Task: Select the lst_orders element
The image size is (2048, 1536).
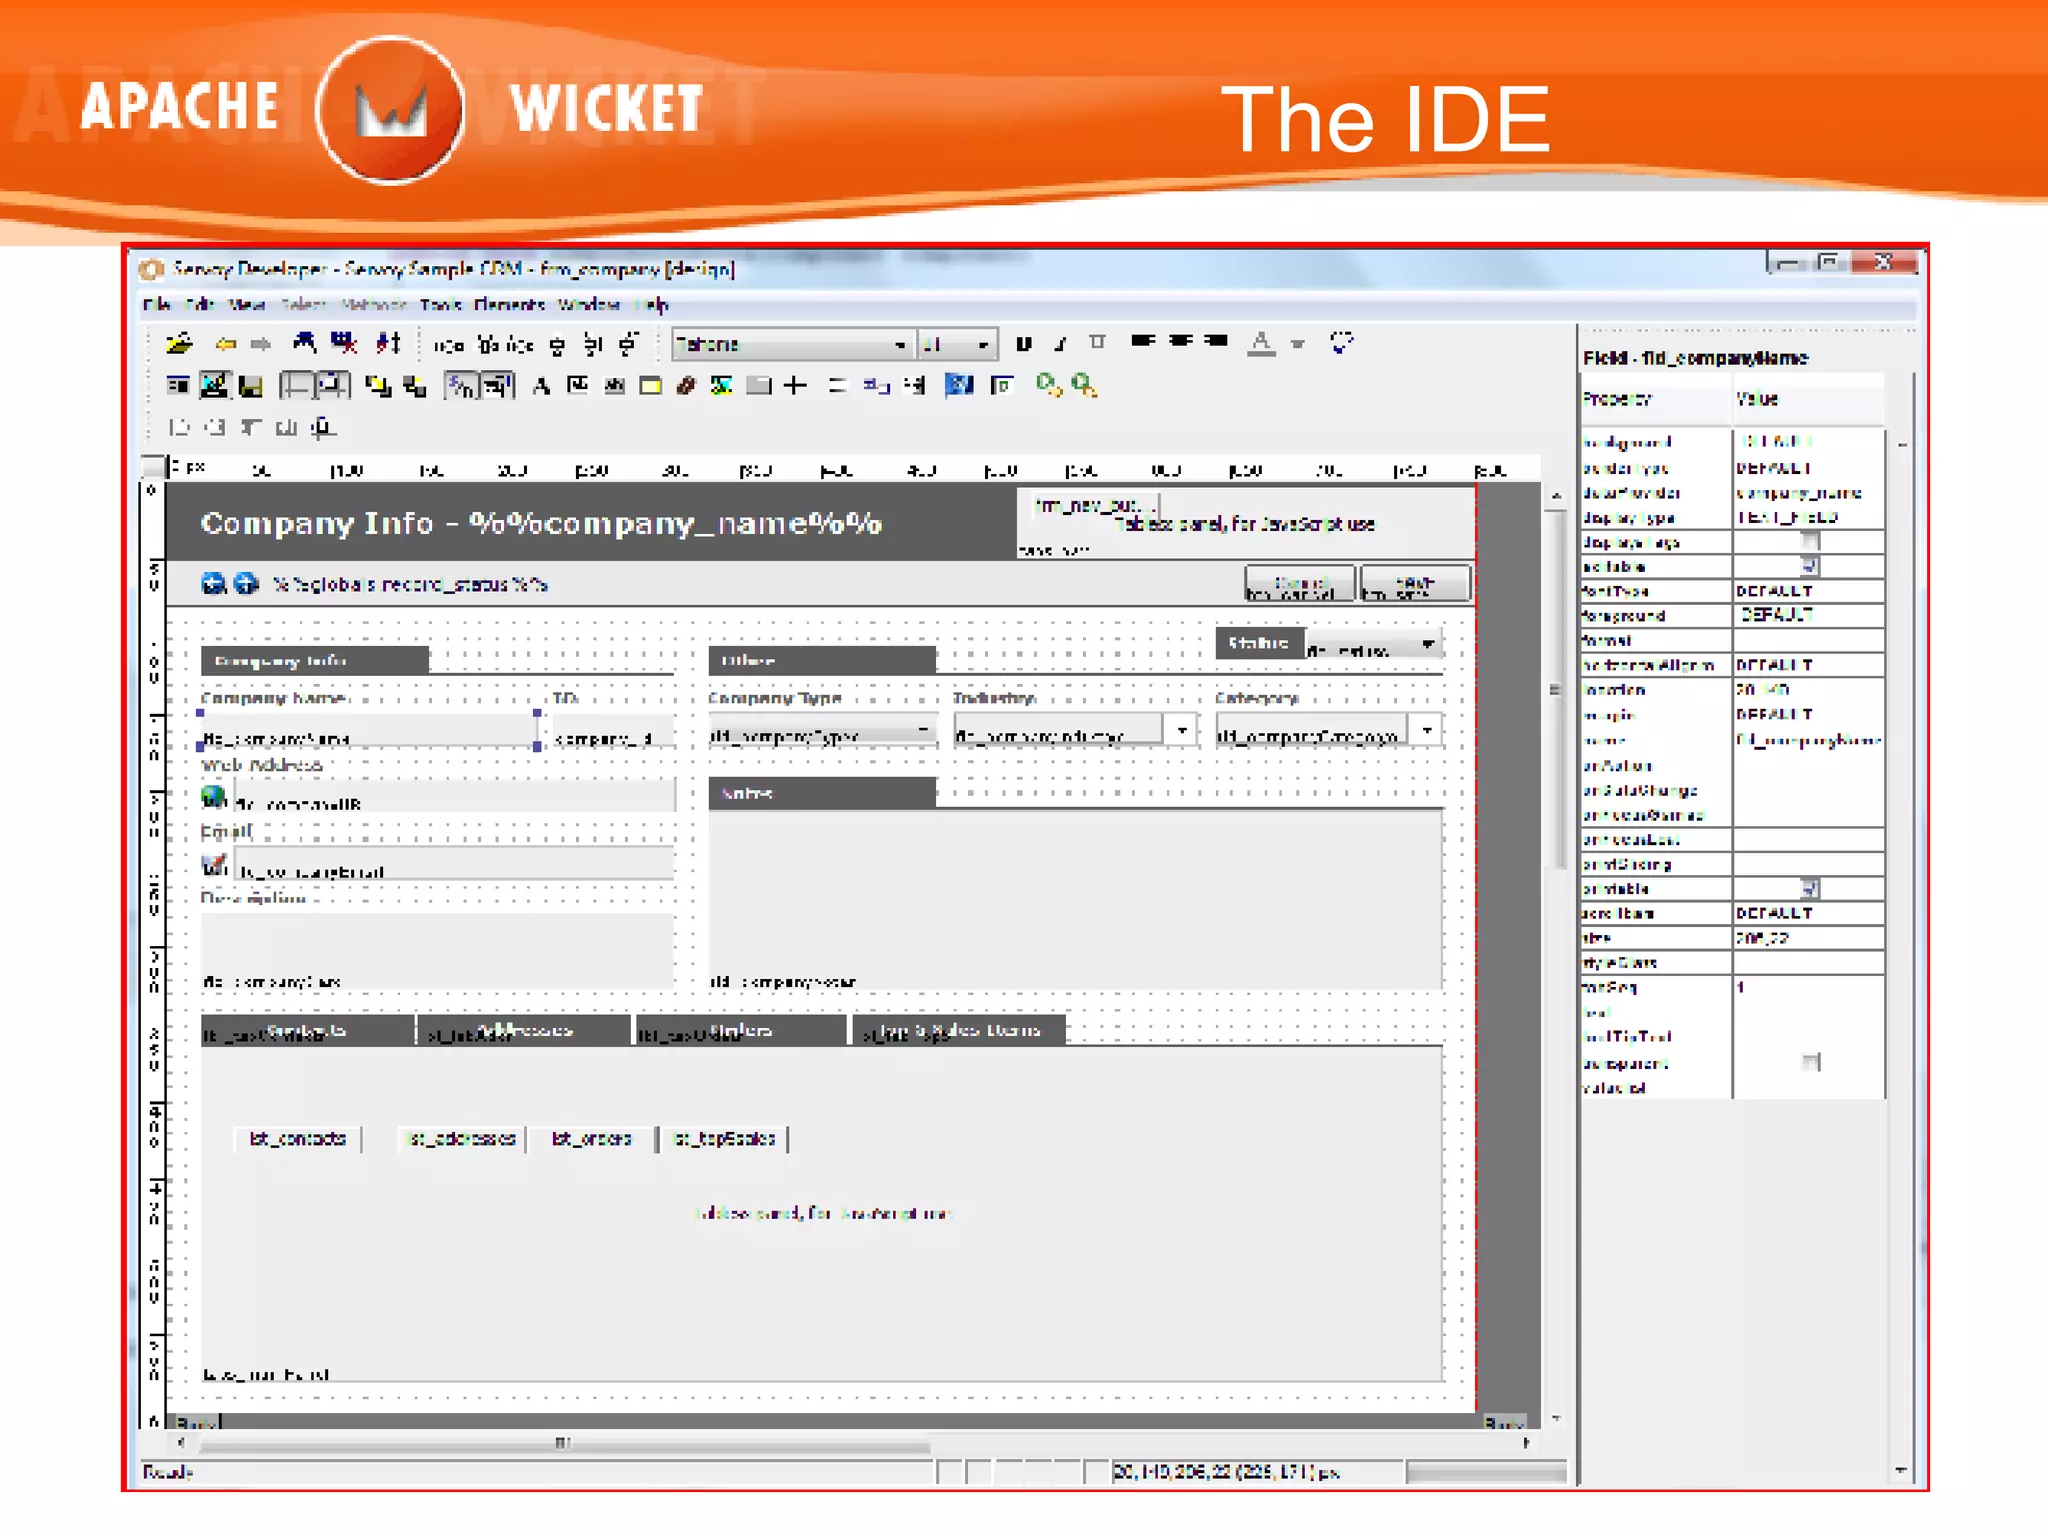Action: pos(591,1139)
